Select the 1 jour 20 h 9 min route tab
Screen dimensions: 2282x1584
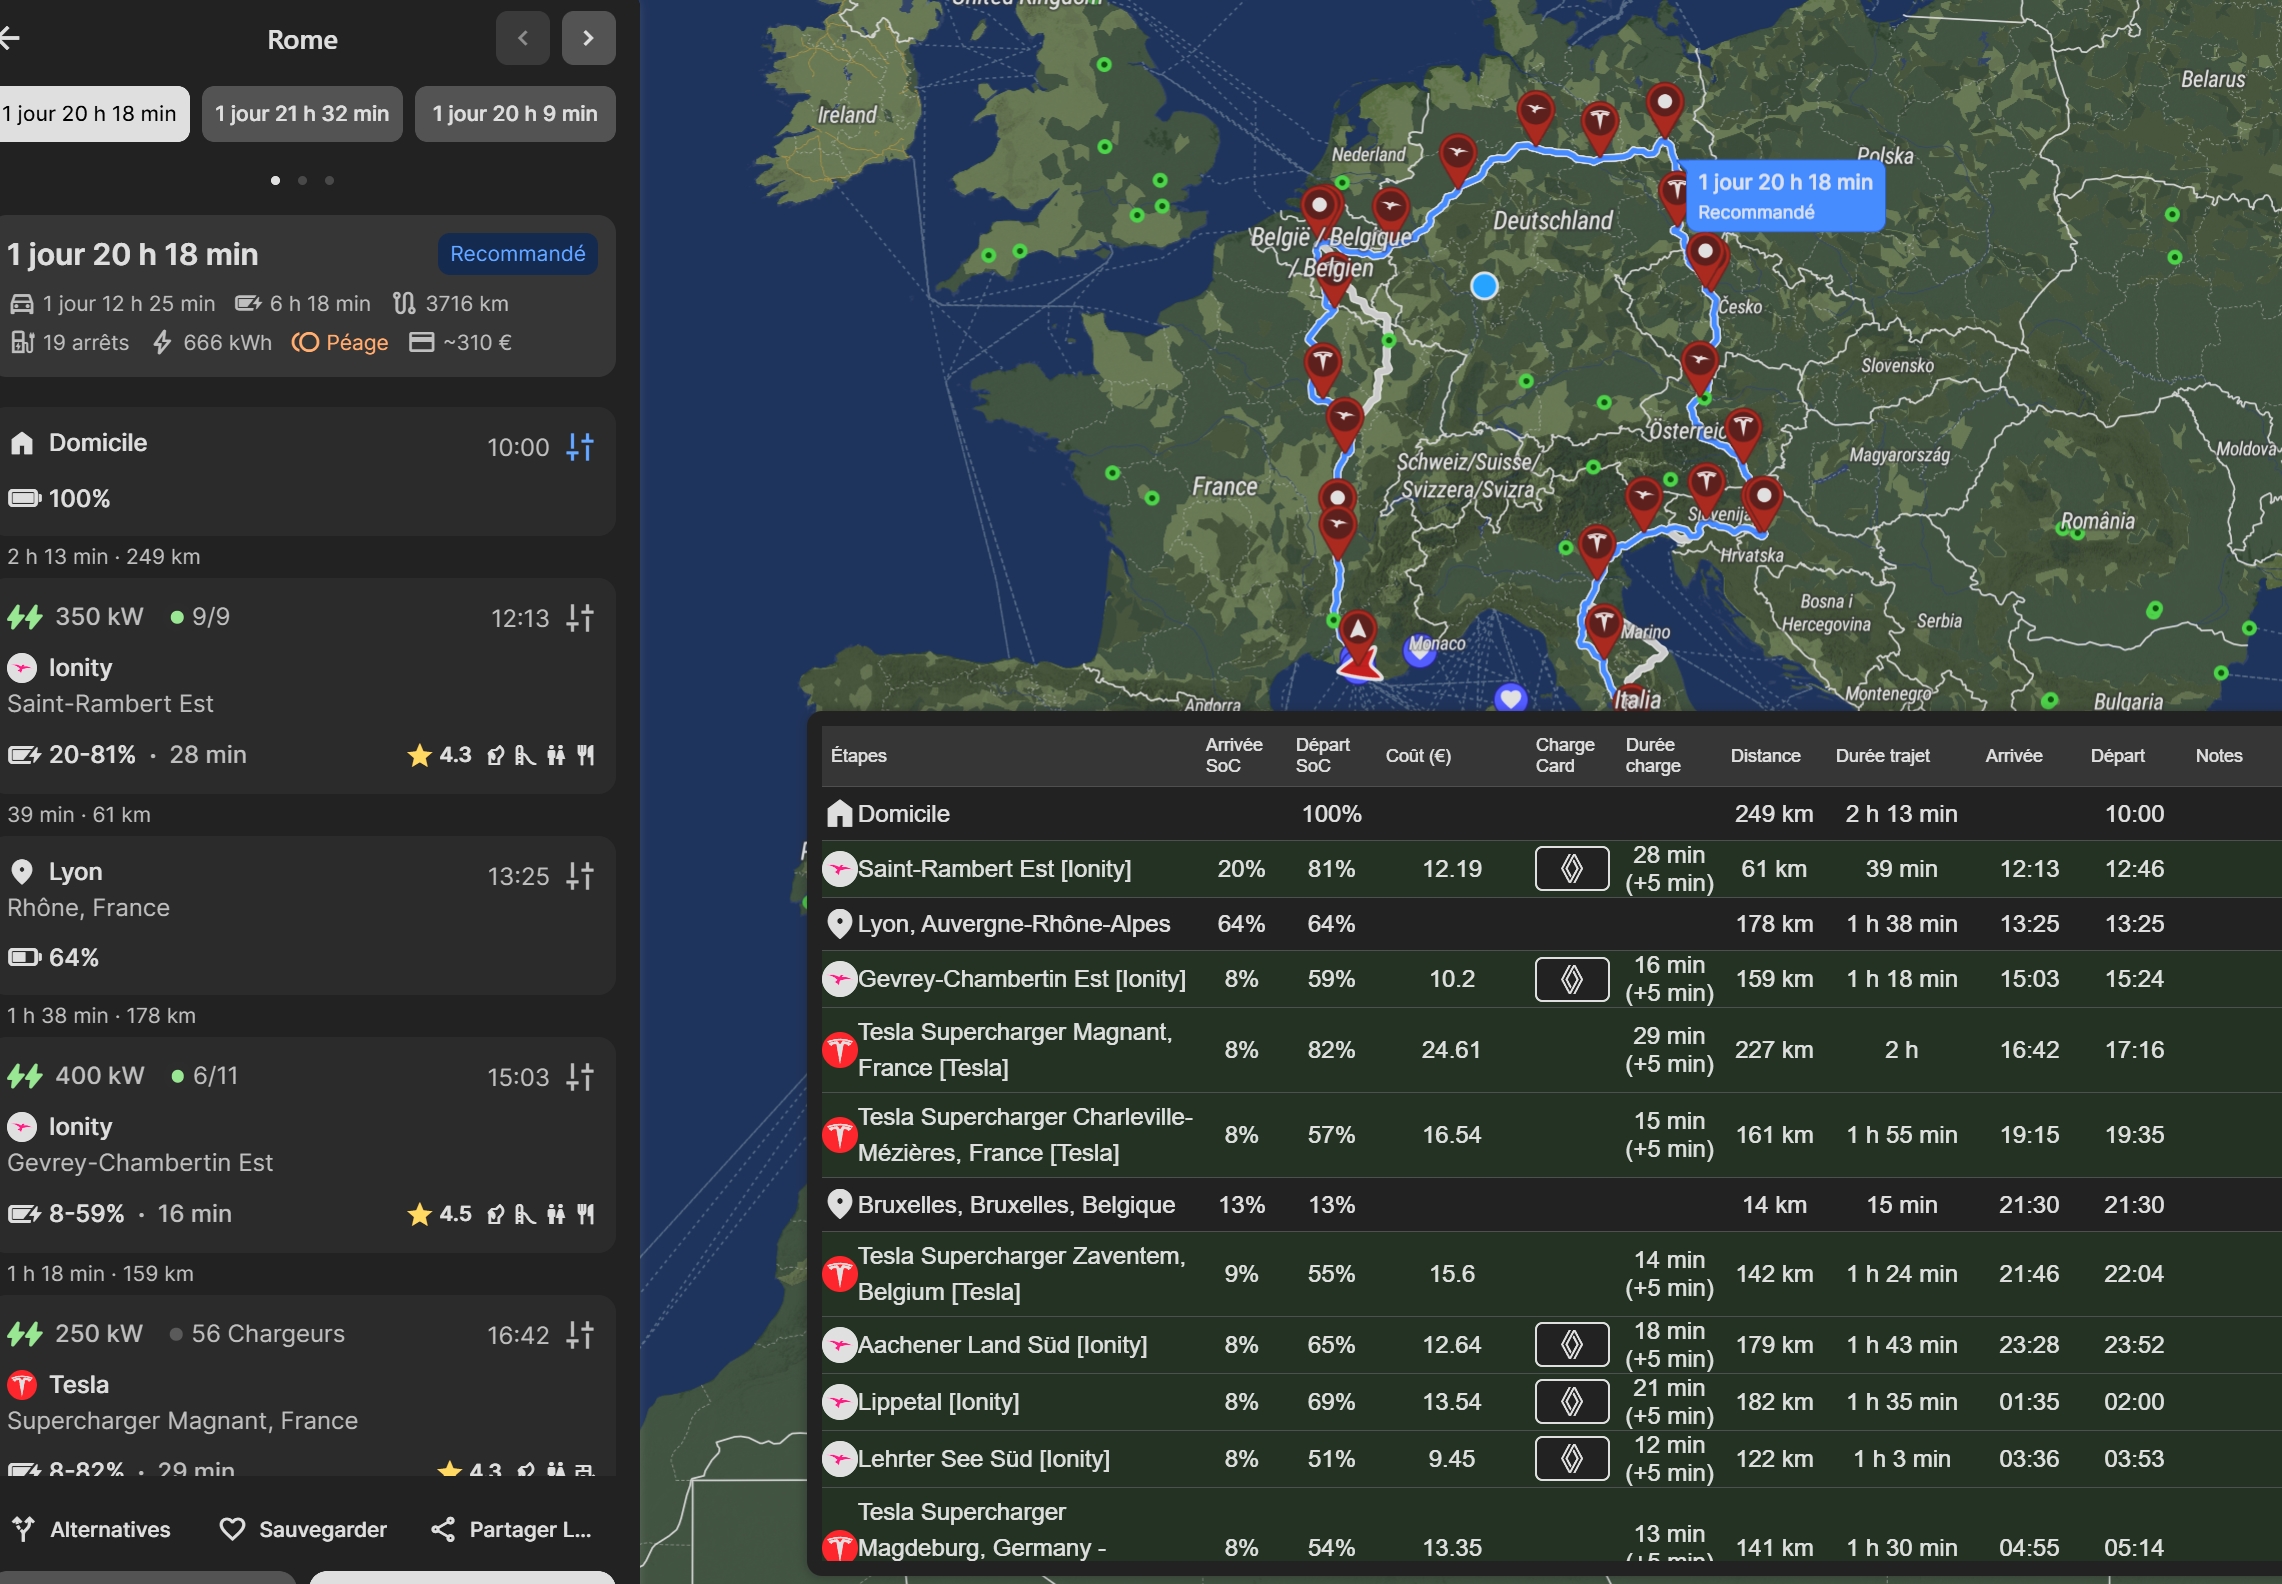pos(514,114)
